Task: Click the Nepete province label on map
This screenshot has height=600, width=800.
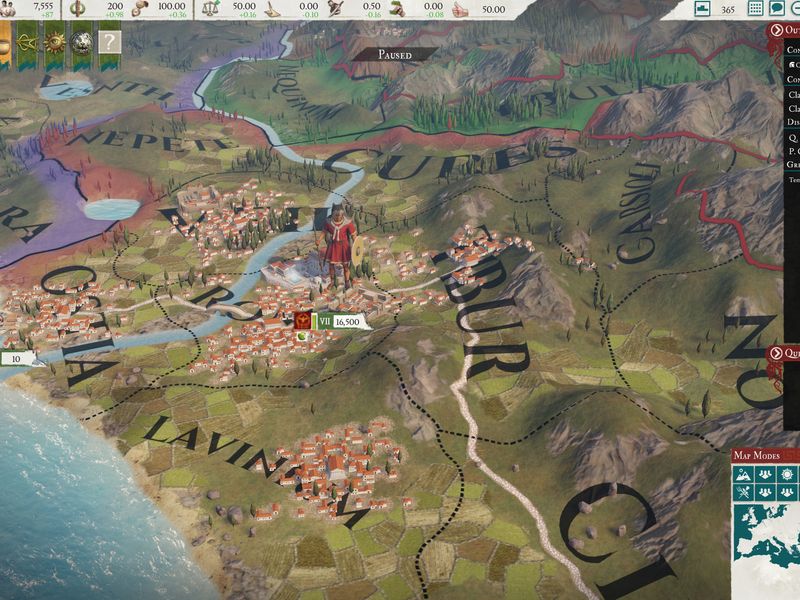Action: click(x=153, y=139)
